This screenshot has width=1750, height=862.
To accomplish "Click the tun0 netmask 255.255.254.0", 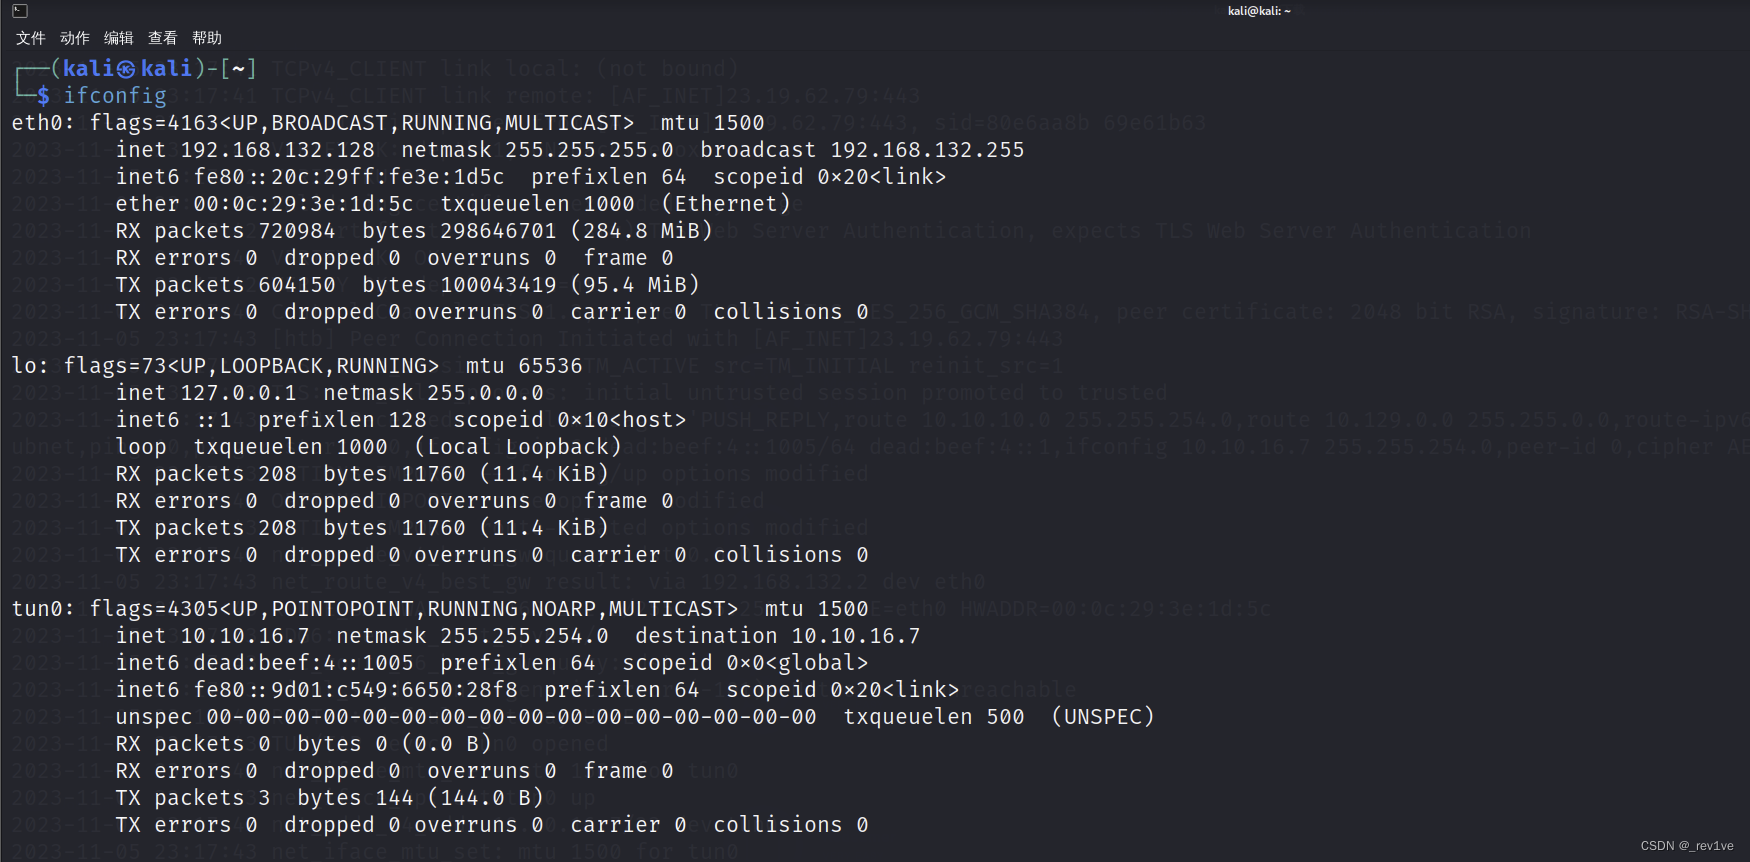I will (x=524, y=636).
